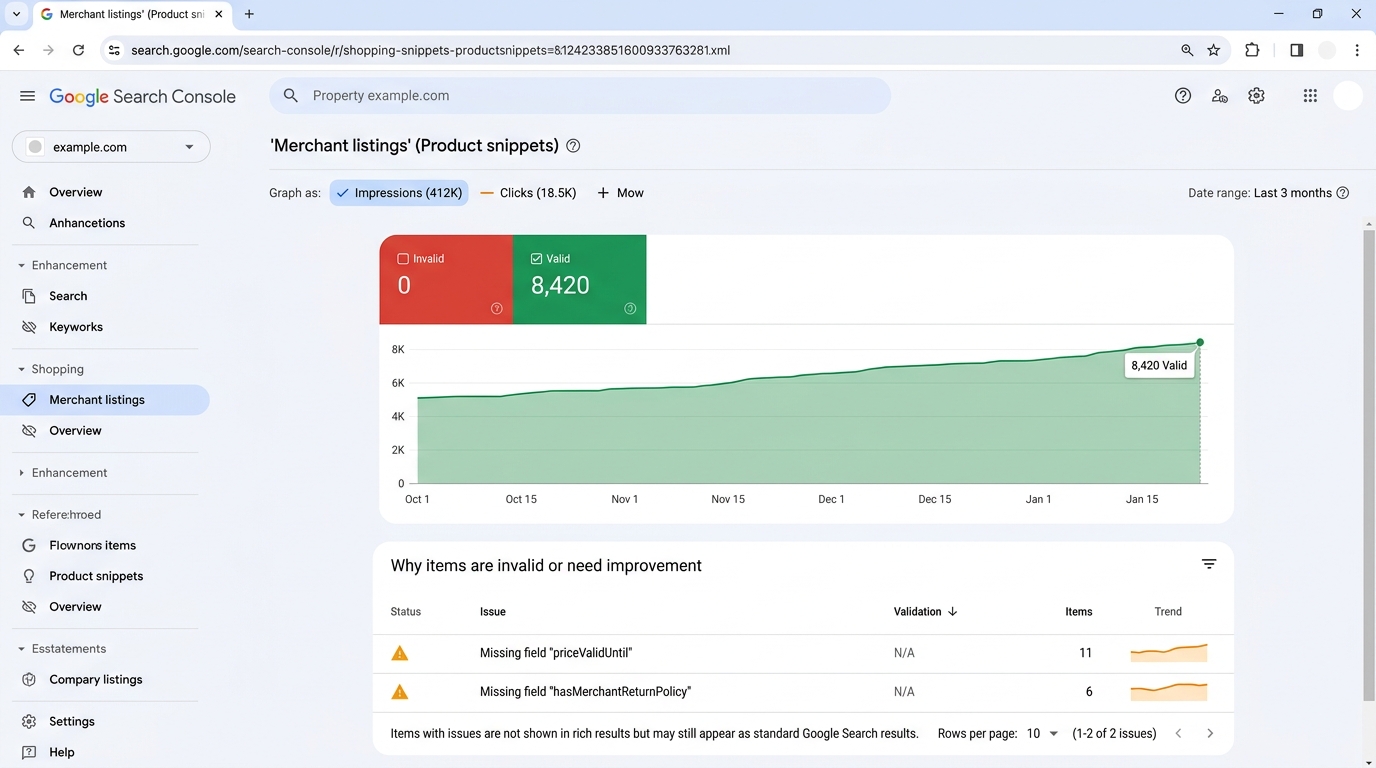Toggle the Clicks (18.5K) graph chip
Screen dimensions: 1376x768
528,193
